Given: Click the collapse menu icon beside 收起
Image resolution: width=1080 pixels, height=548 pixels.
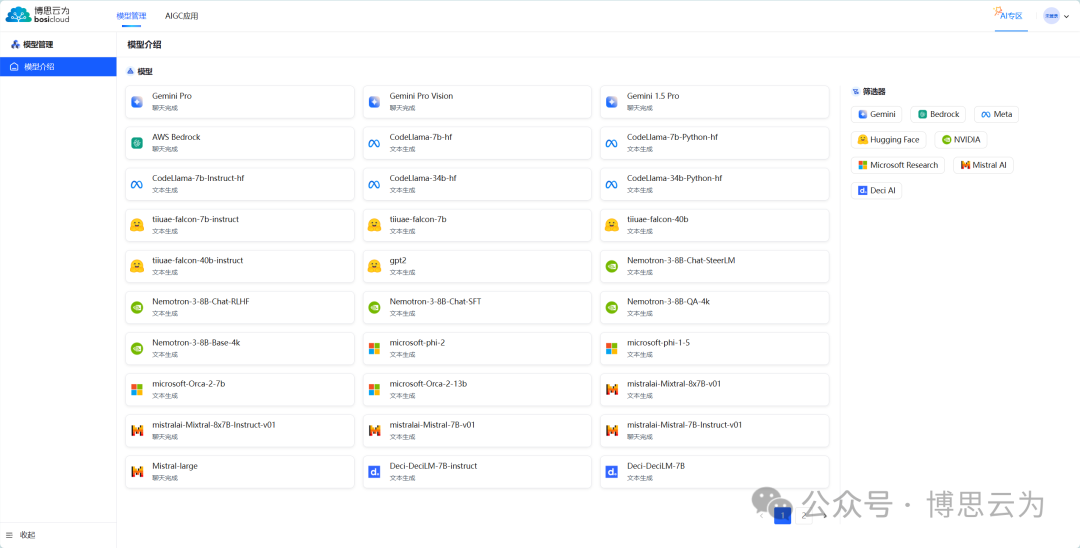Looking at the screenshot, I should tap(10, 535).
